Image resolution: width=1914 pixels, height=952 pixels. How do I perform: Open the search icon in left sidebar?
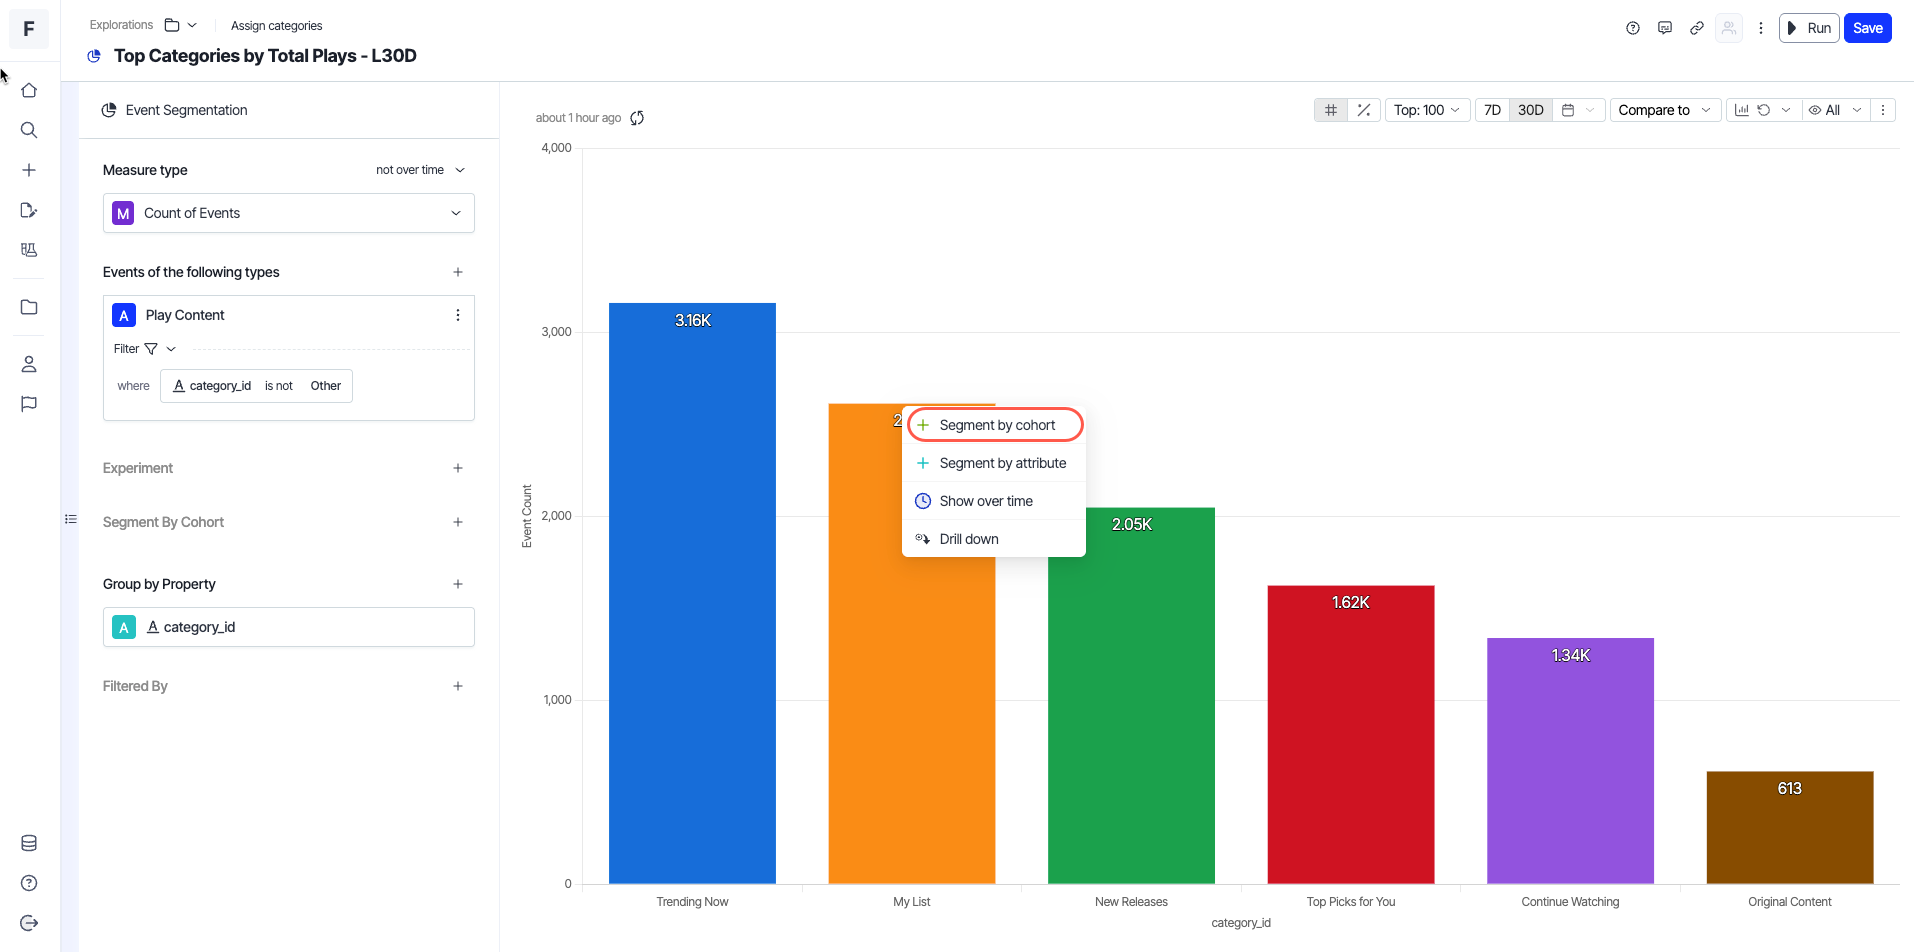pyautogui.click(x=29, y=130)
